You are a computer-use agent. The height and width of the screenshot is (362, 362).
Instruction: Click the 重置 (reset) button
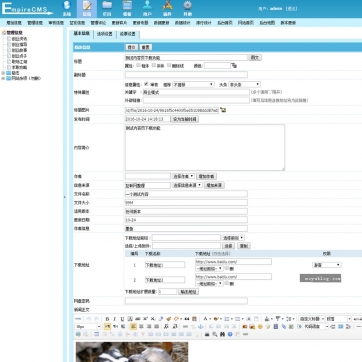(x=146, y=47)
